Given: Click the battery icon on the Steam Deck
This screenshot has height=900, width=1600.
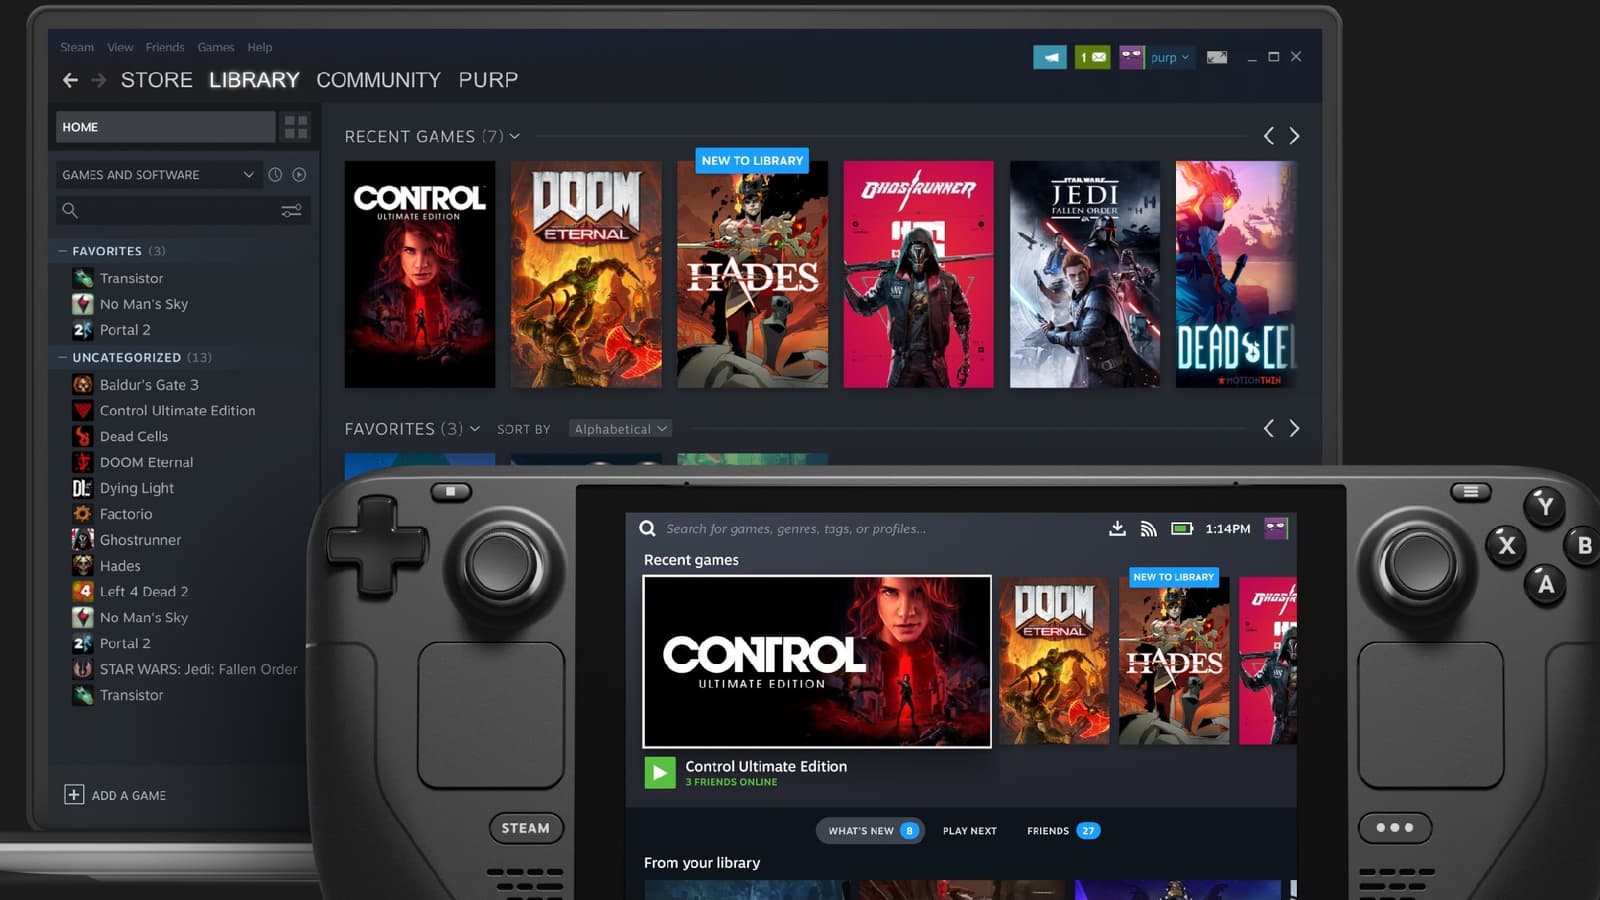Looking at the screenshot, I should pyautogui.click(x=1182, y=528).
